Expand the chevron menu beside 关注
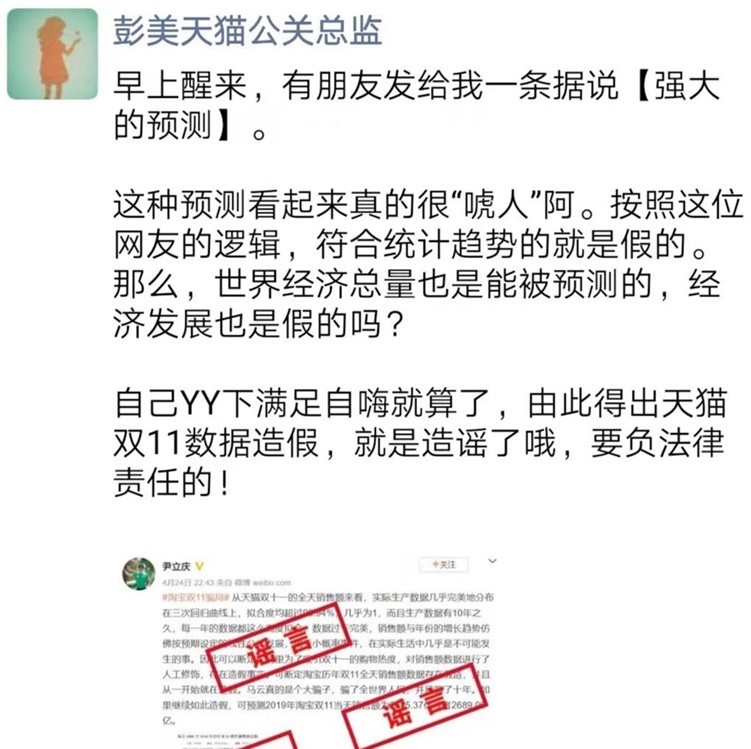 pyautogui.click(x=492, y=561)
